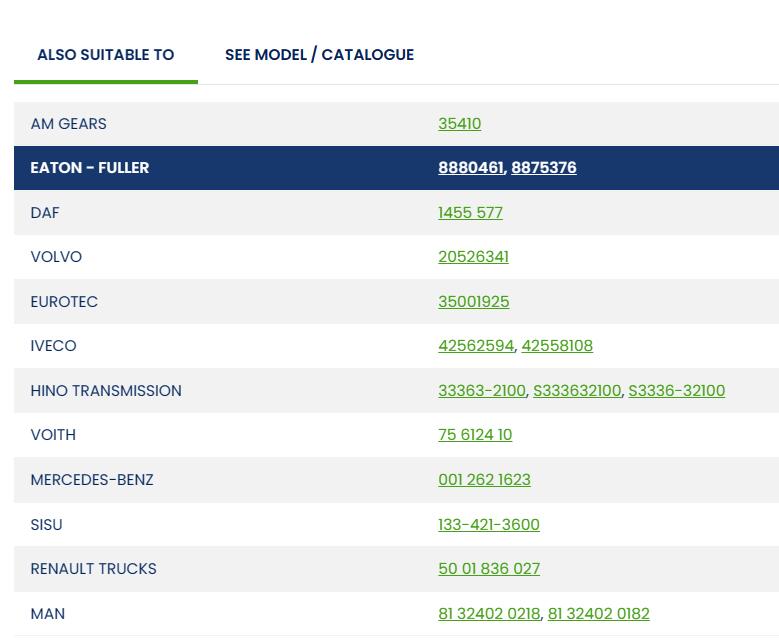Open MAN reference 81 32402 0182
This screenshot has height=642, width=779.
pos(598,614)
